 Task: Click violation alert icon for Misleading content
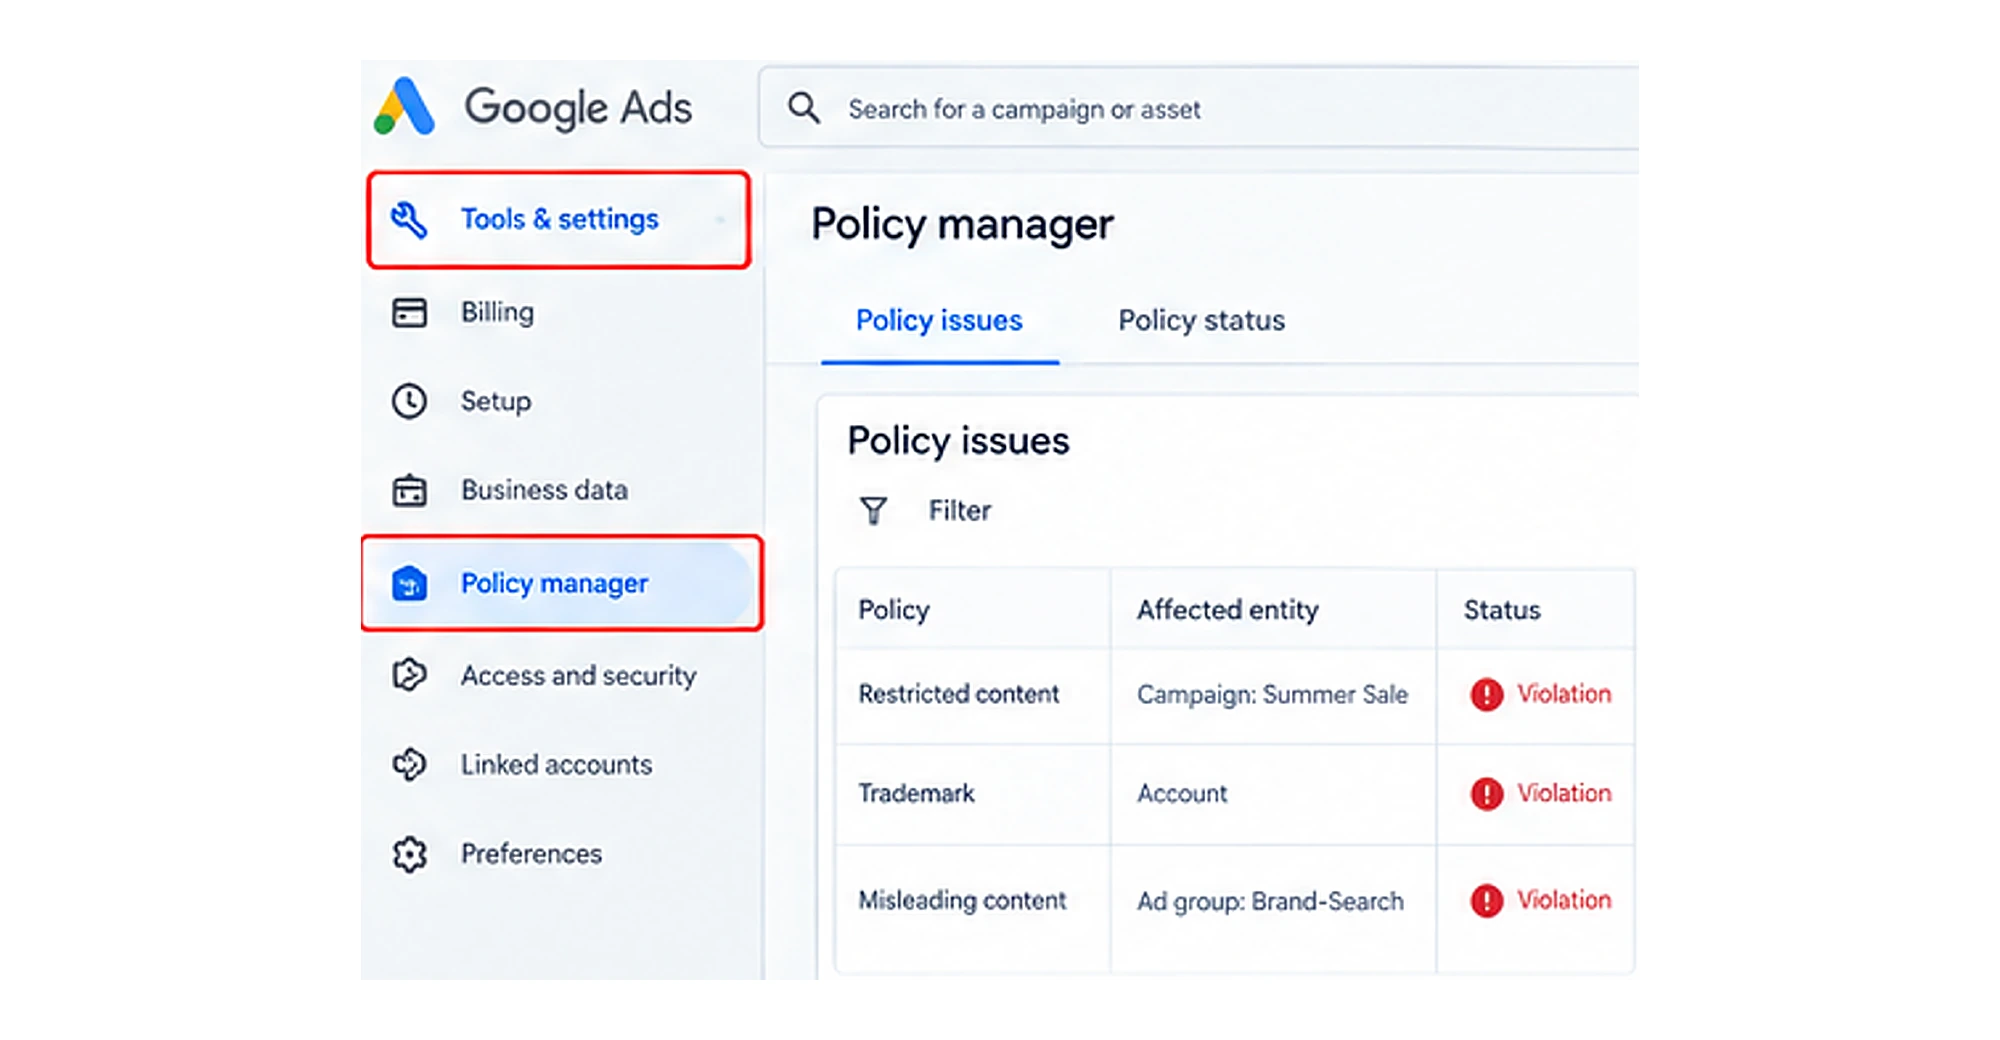click(x=1487, y=901)
